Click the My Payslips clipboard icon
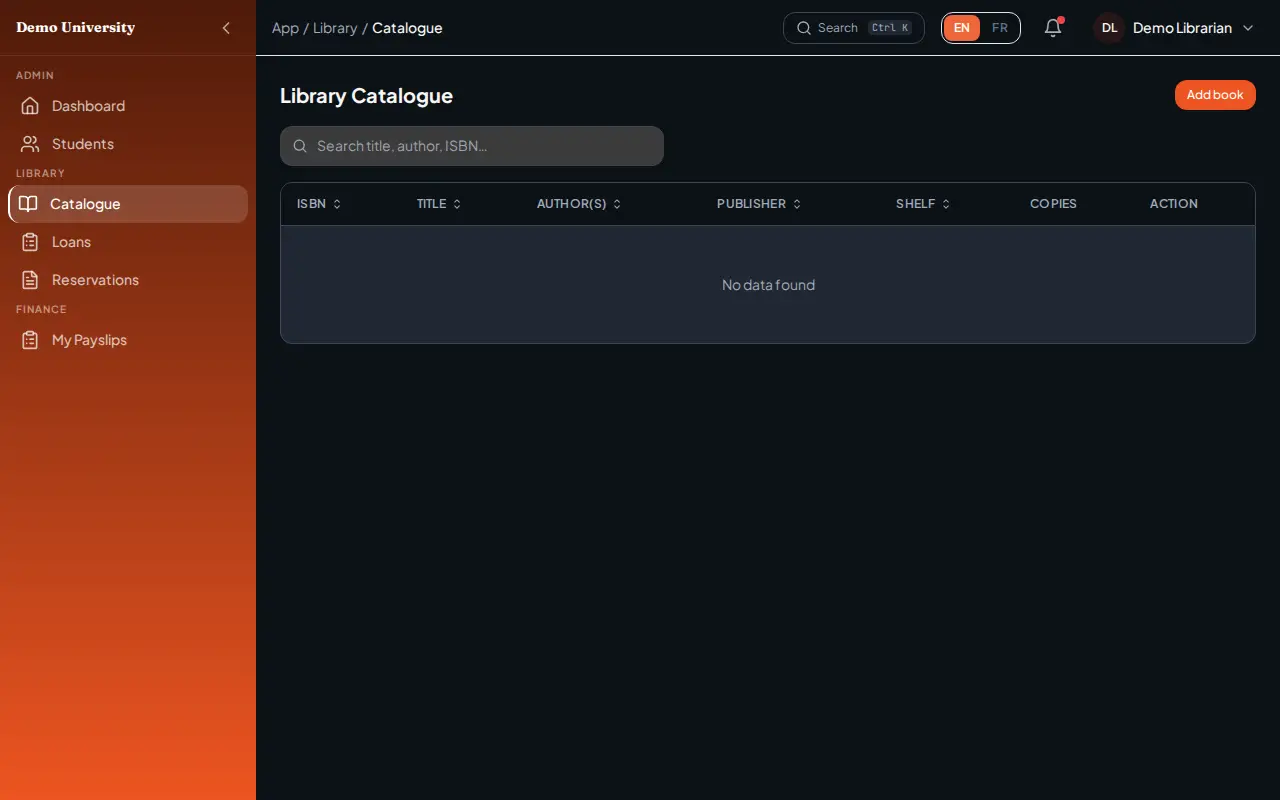The image size is (1280, 800). click(x=30, y=340)
